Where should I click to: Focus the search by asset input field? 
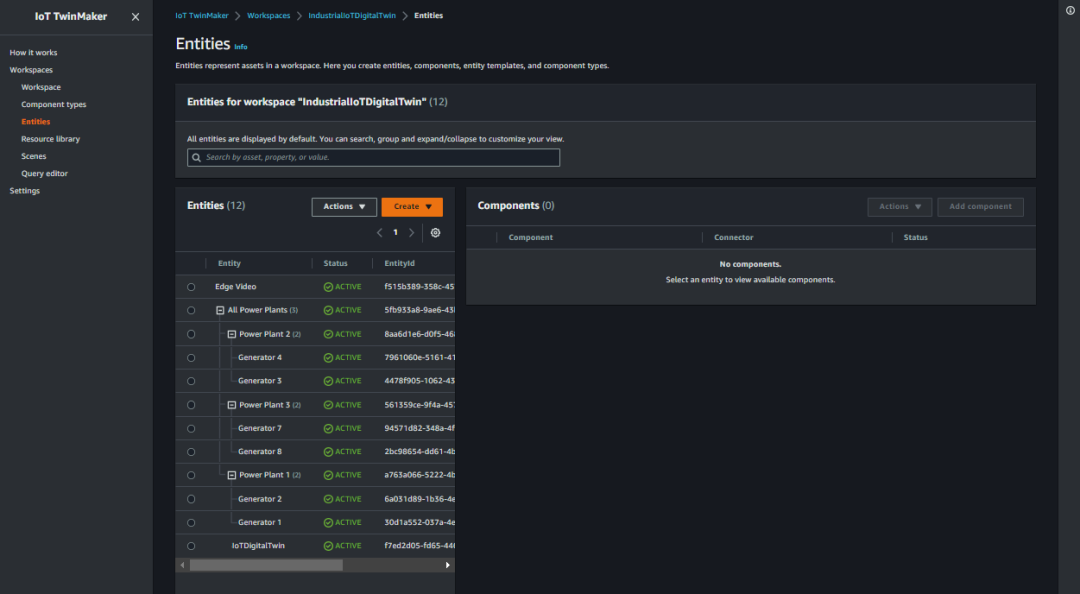tap(373, 157)
